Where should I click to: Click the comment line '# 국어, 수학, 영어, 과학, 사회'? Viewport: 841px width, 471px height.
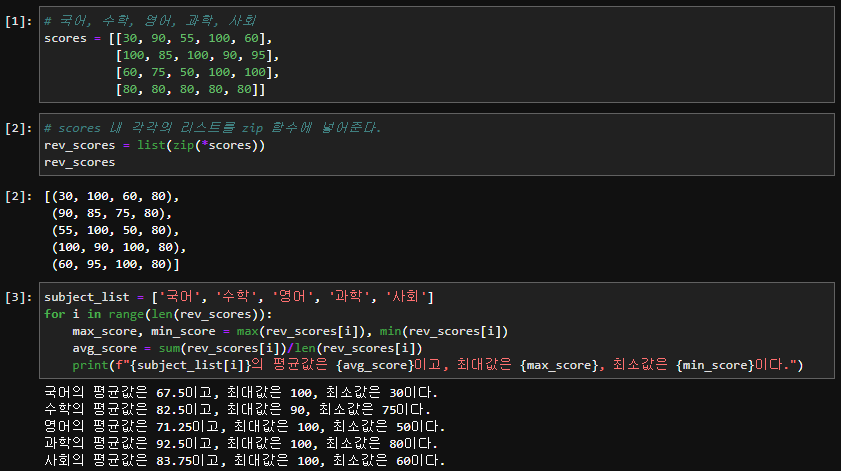tap(150, 21)
